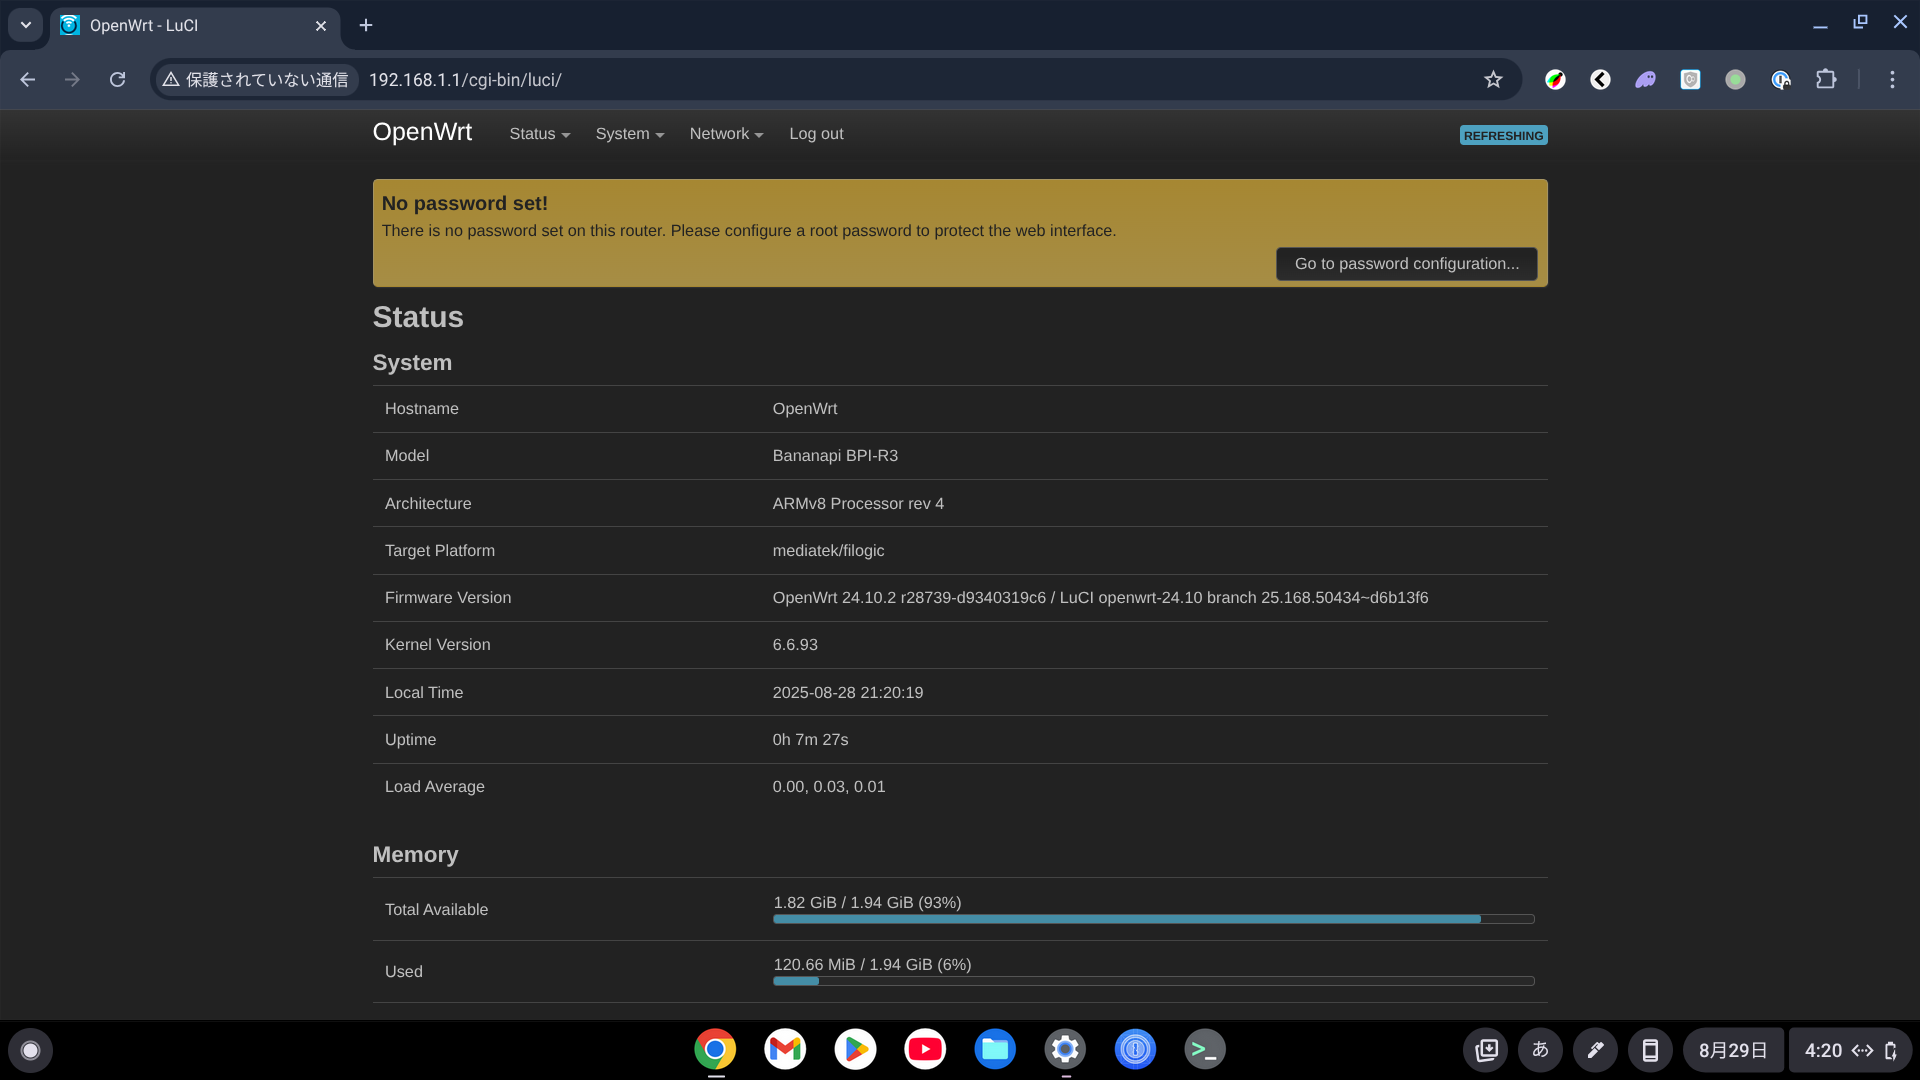Click the screen capture icon in the system tray

[x=1486, y=1050]
